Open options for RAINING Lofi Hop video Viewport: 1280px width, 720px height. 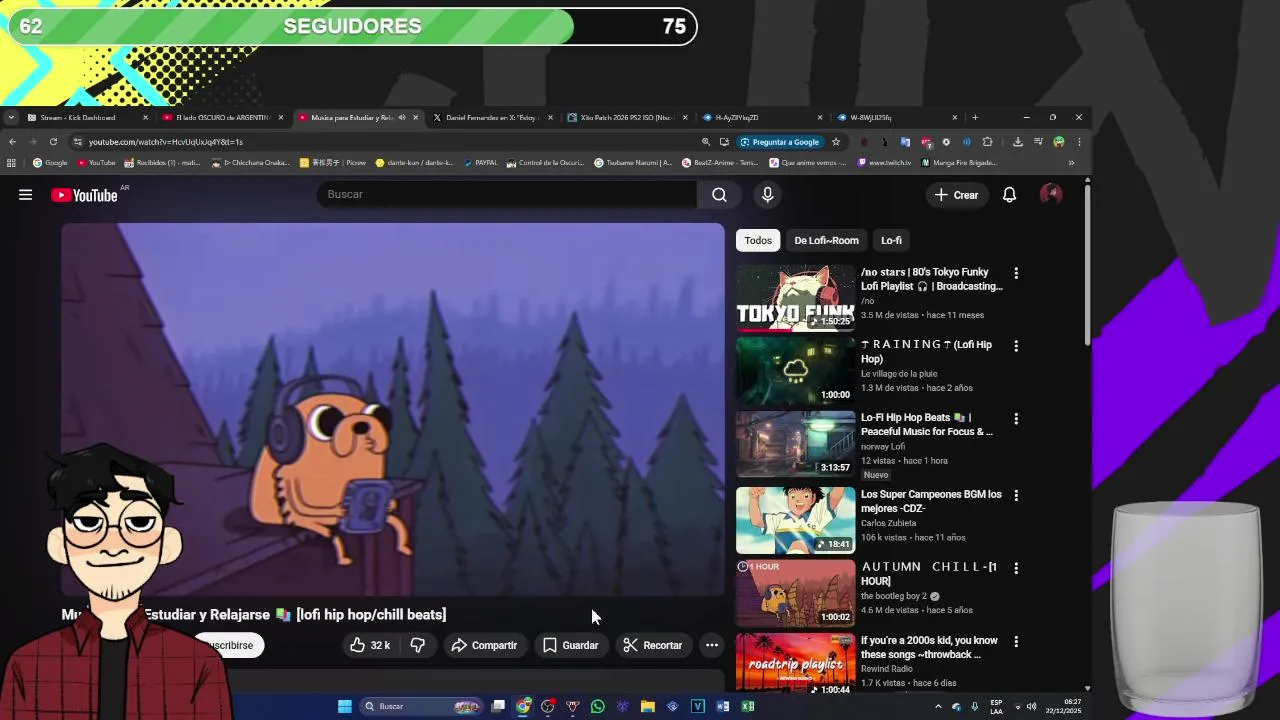tap(1016, 346)
